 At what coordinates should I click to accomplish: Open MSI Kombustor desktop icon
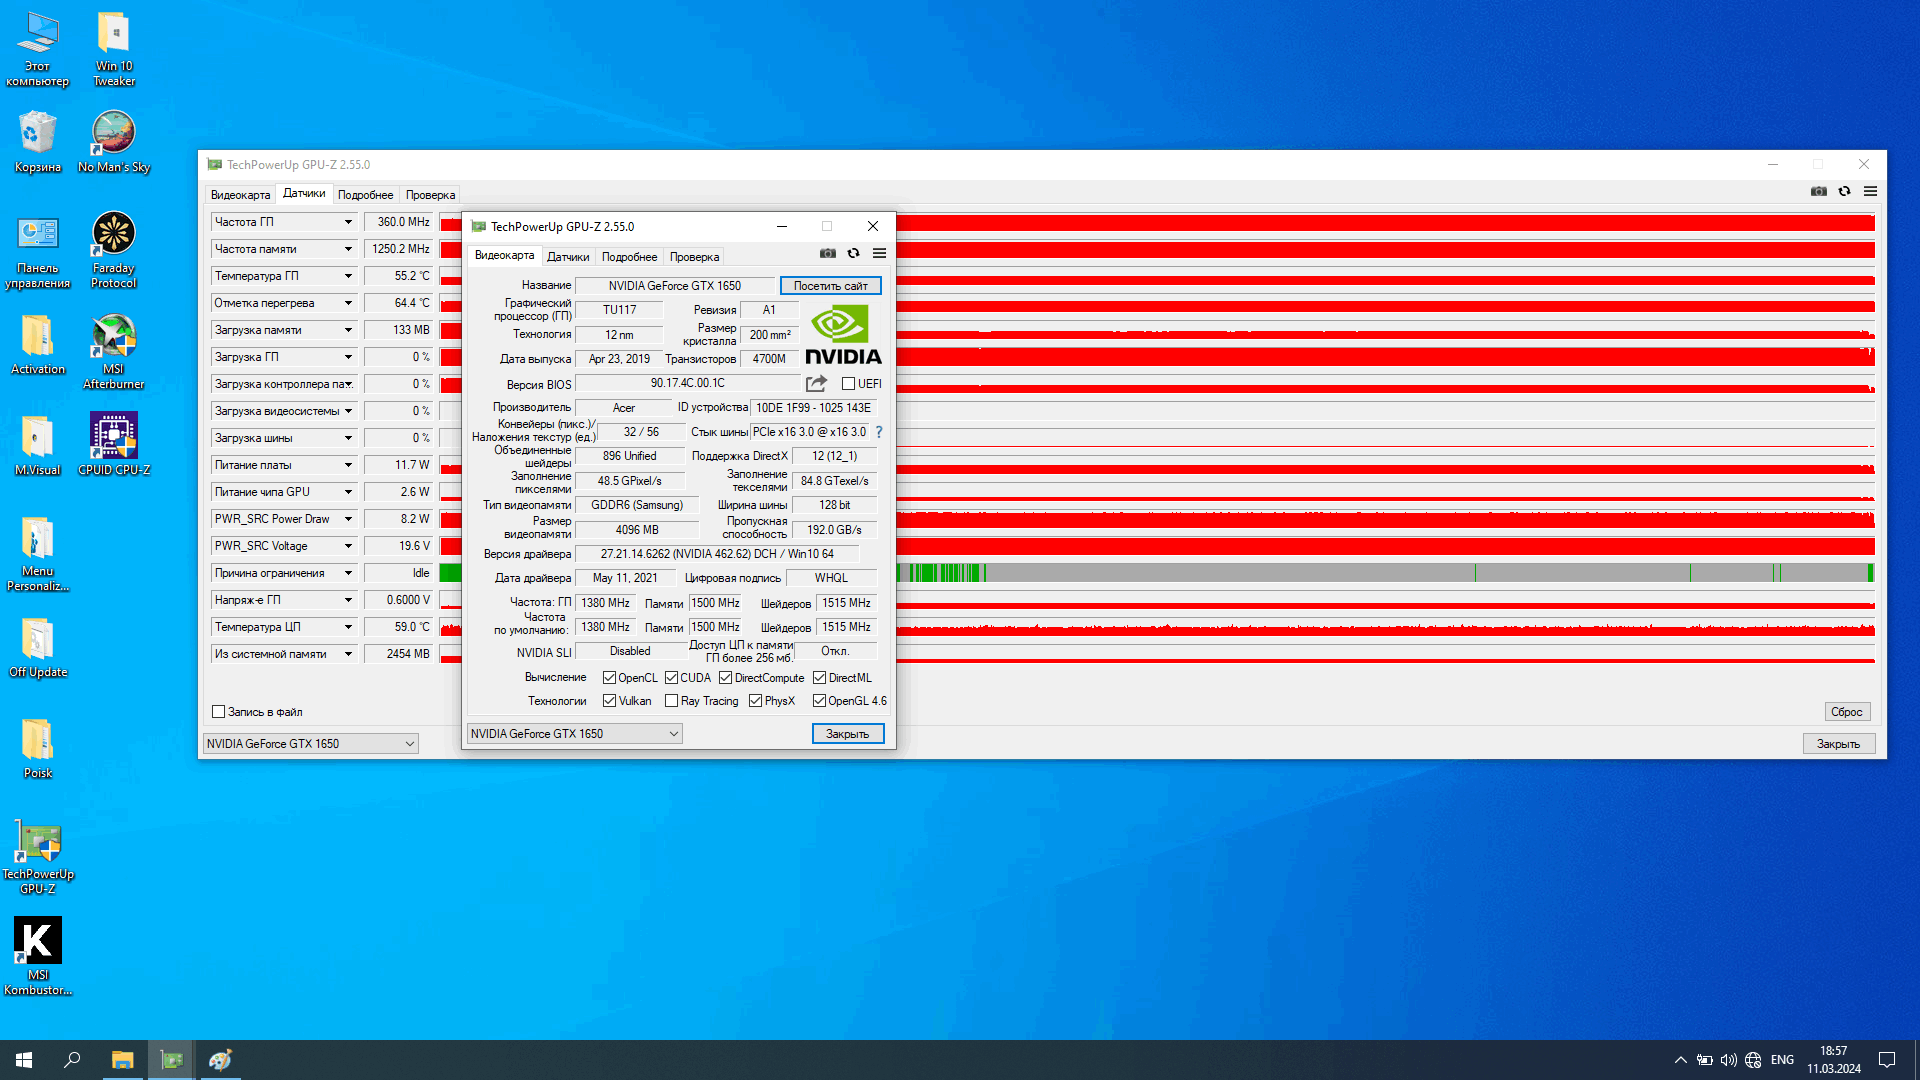tap(37, 957)
